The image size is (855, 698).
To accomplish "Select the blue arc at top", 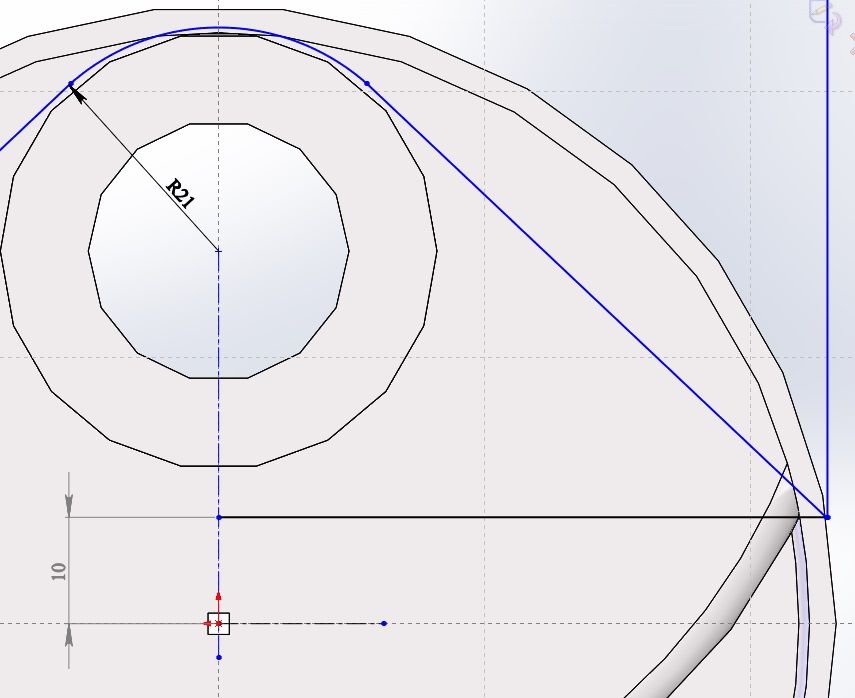I will click(x=218, y=28).
